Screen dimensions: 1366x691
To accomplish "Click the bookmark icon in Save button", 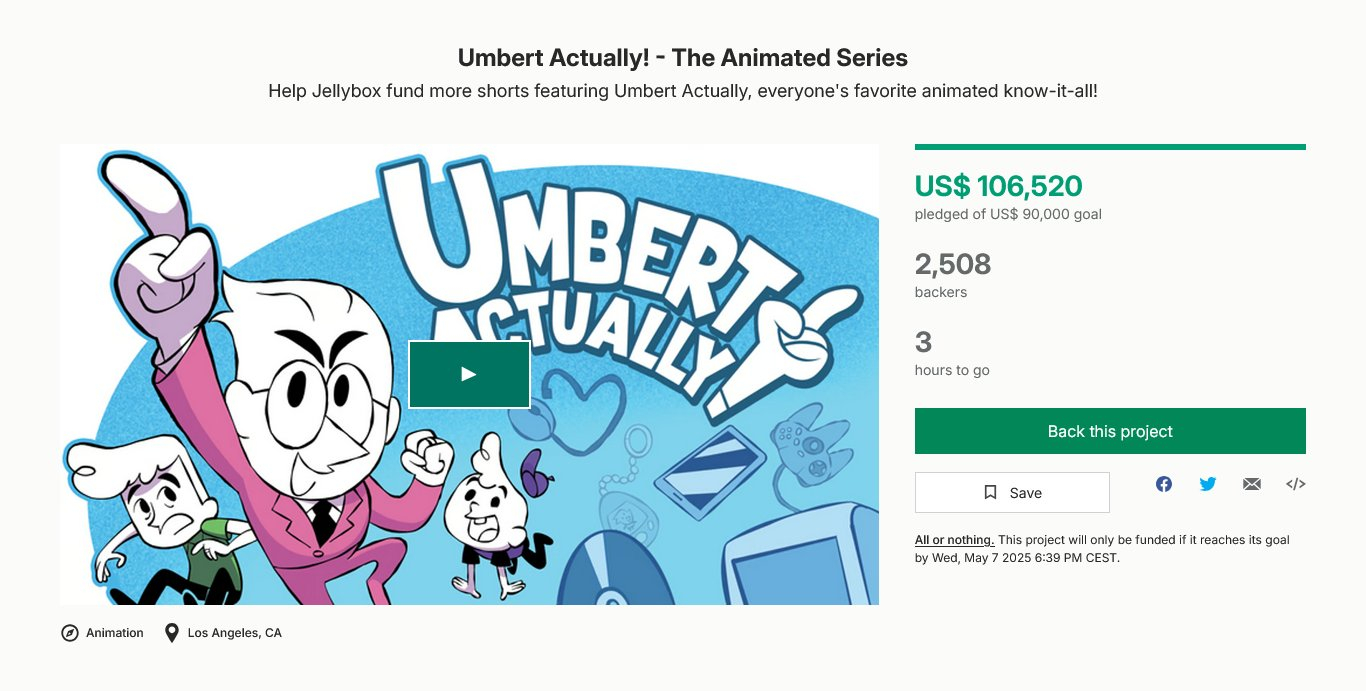I will coord(991,492).
